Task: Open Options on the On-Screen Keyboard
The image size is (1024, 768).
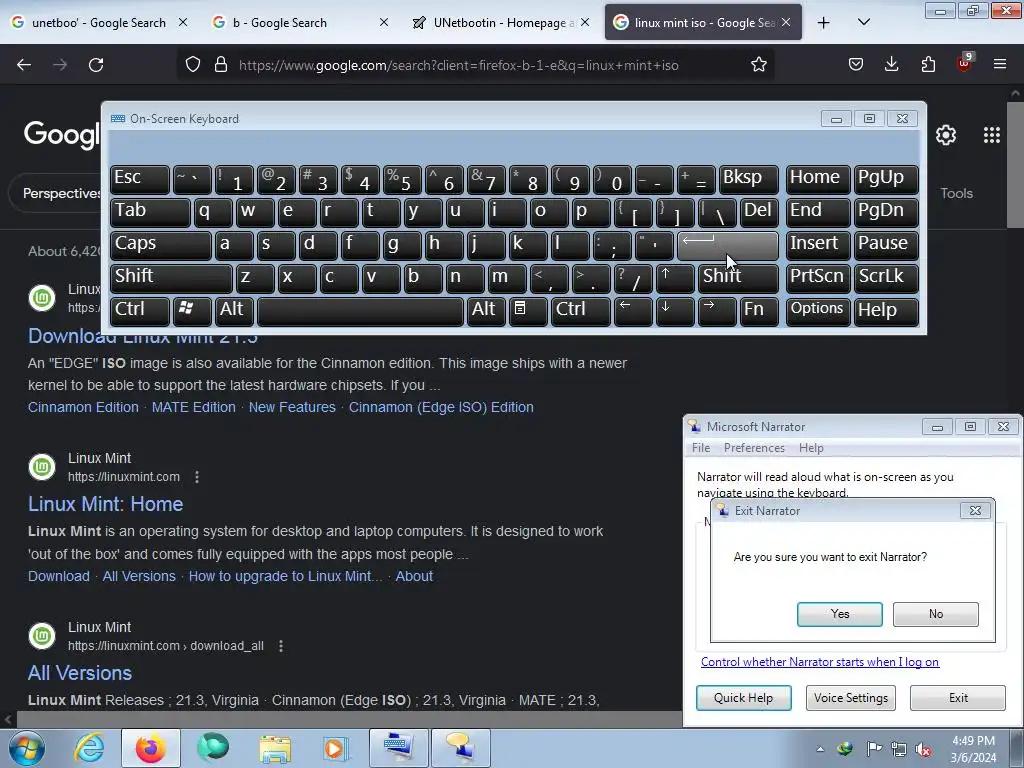Action: click(818, 311)
